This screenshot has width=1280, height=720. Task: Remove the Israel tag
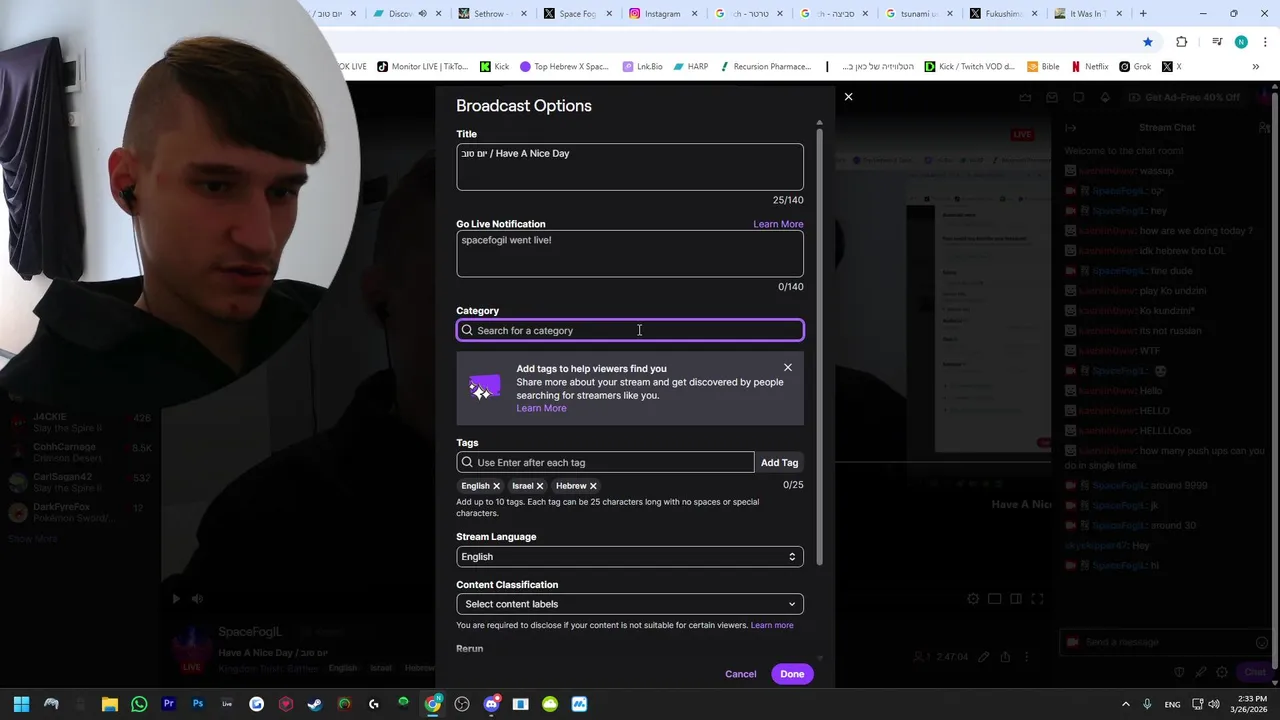click(x=540, y=486)
